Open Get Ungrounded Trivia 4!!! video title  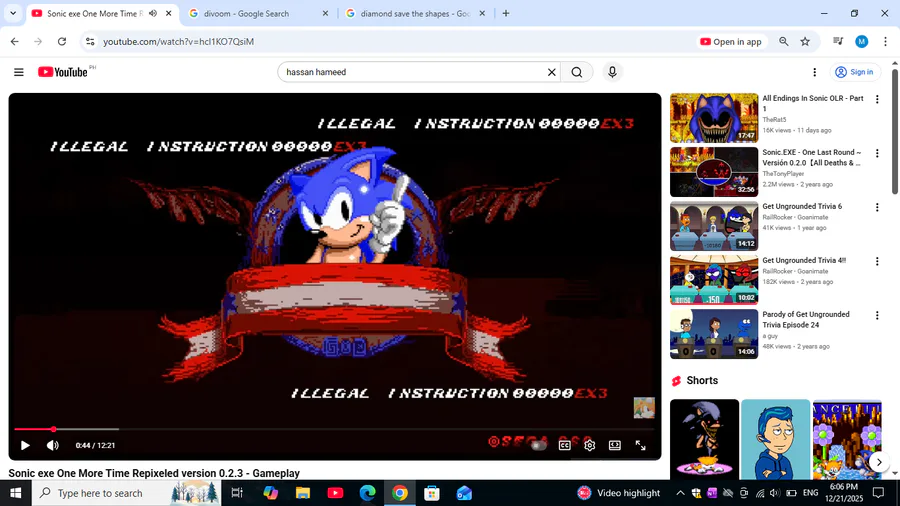804,260
